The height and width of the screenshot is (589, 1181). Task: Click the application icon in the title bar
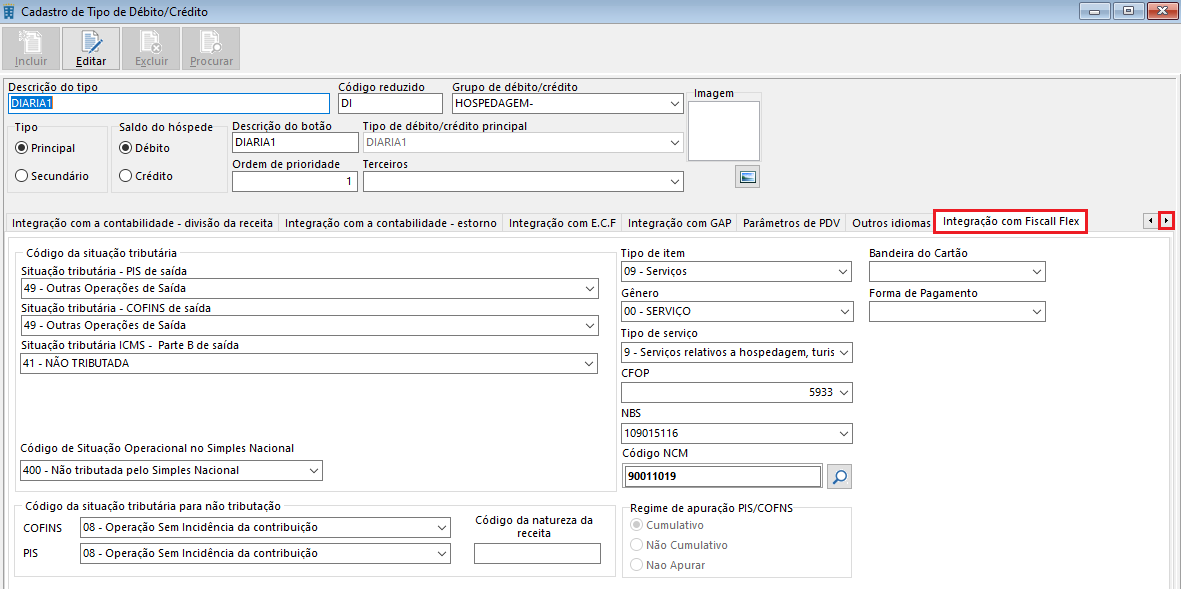tap(9, 12)
